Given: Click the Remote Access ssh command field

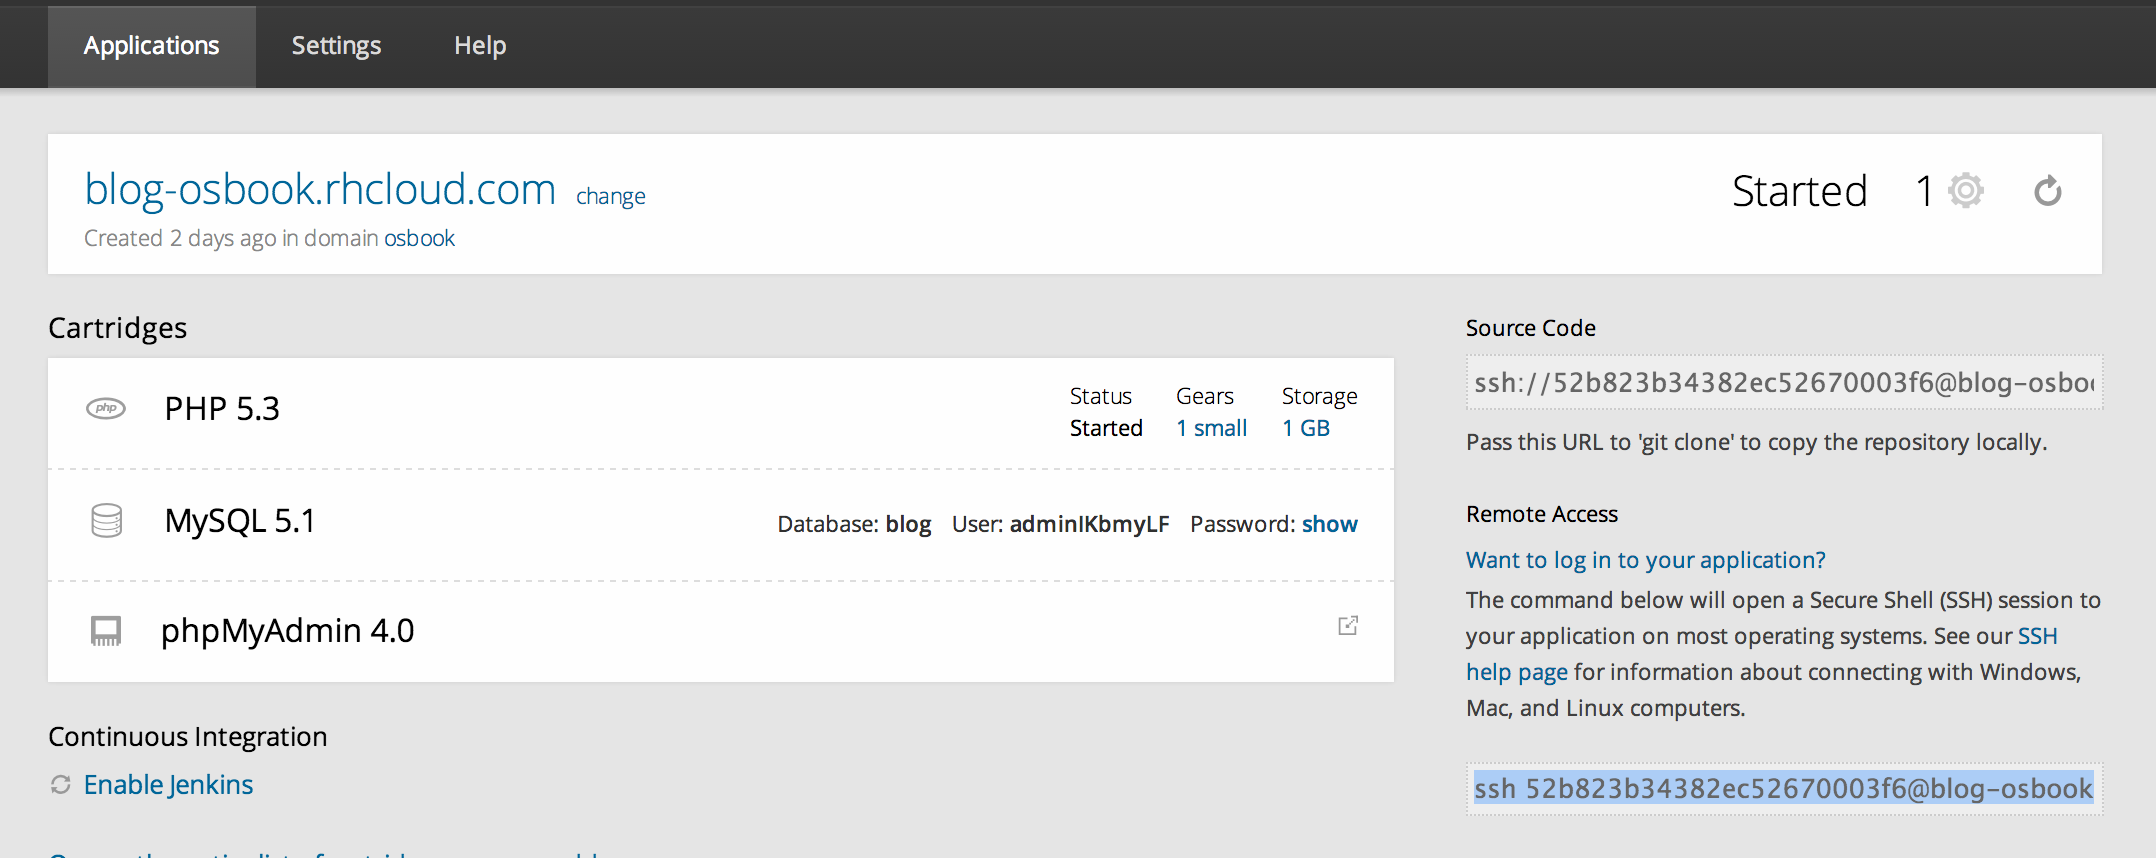Looking at the screenshot, I should pyautogui.click(x=1784, y=789).
